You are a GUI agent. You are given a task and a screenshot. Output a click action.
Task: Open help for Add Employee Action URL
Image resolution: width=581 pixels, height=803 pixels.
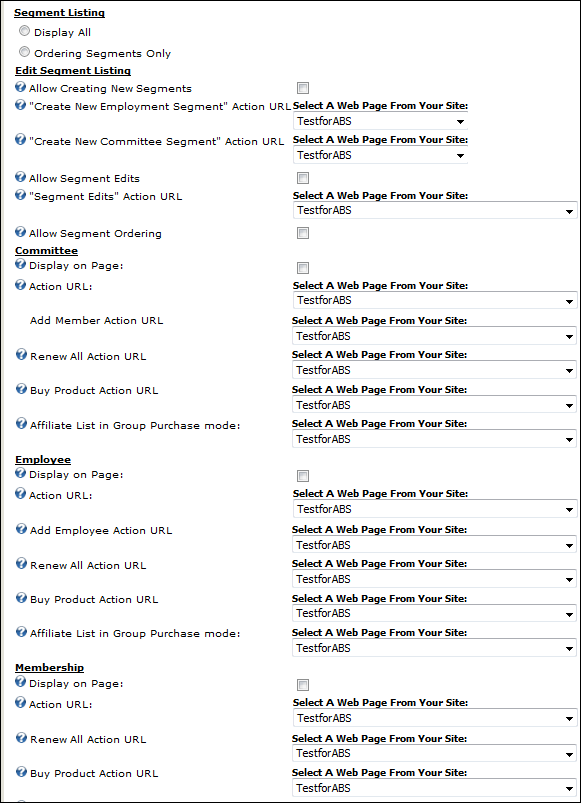21,529
